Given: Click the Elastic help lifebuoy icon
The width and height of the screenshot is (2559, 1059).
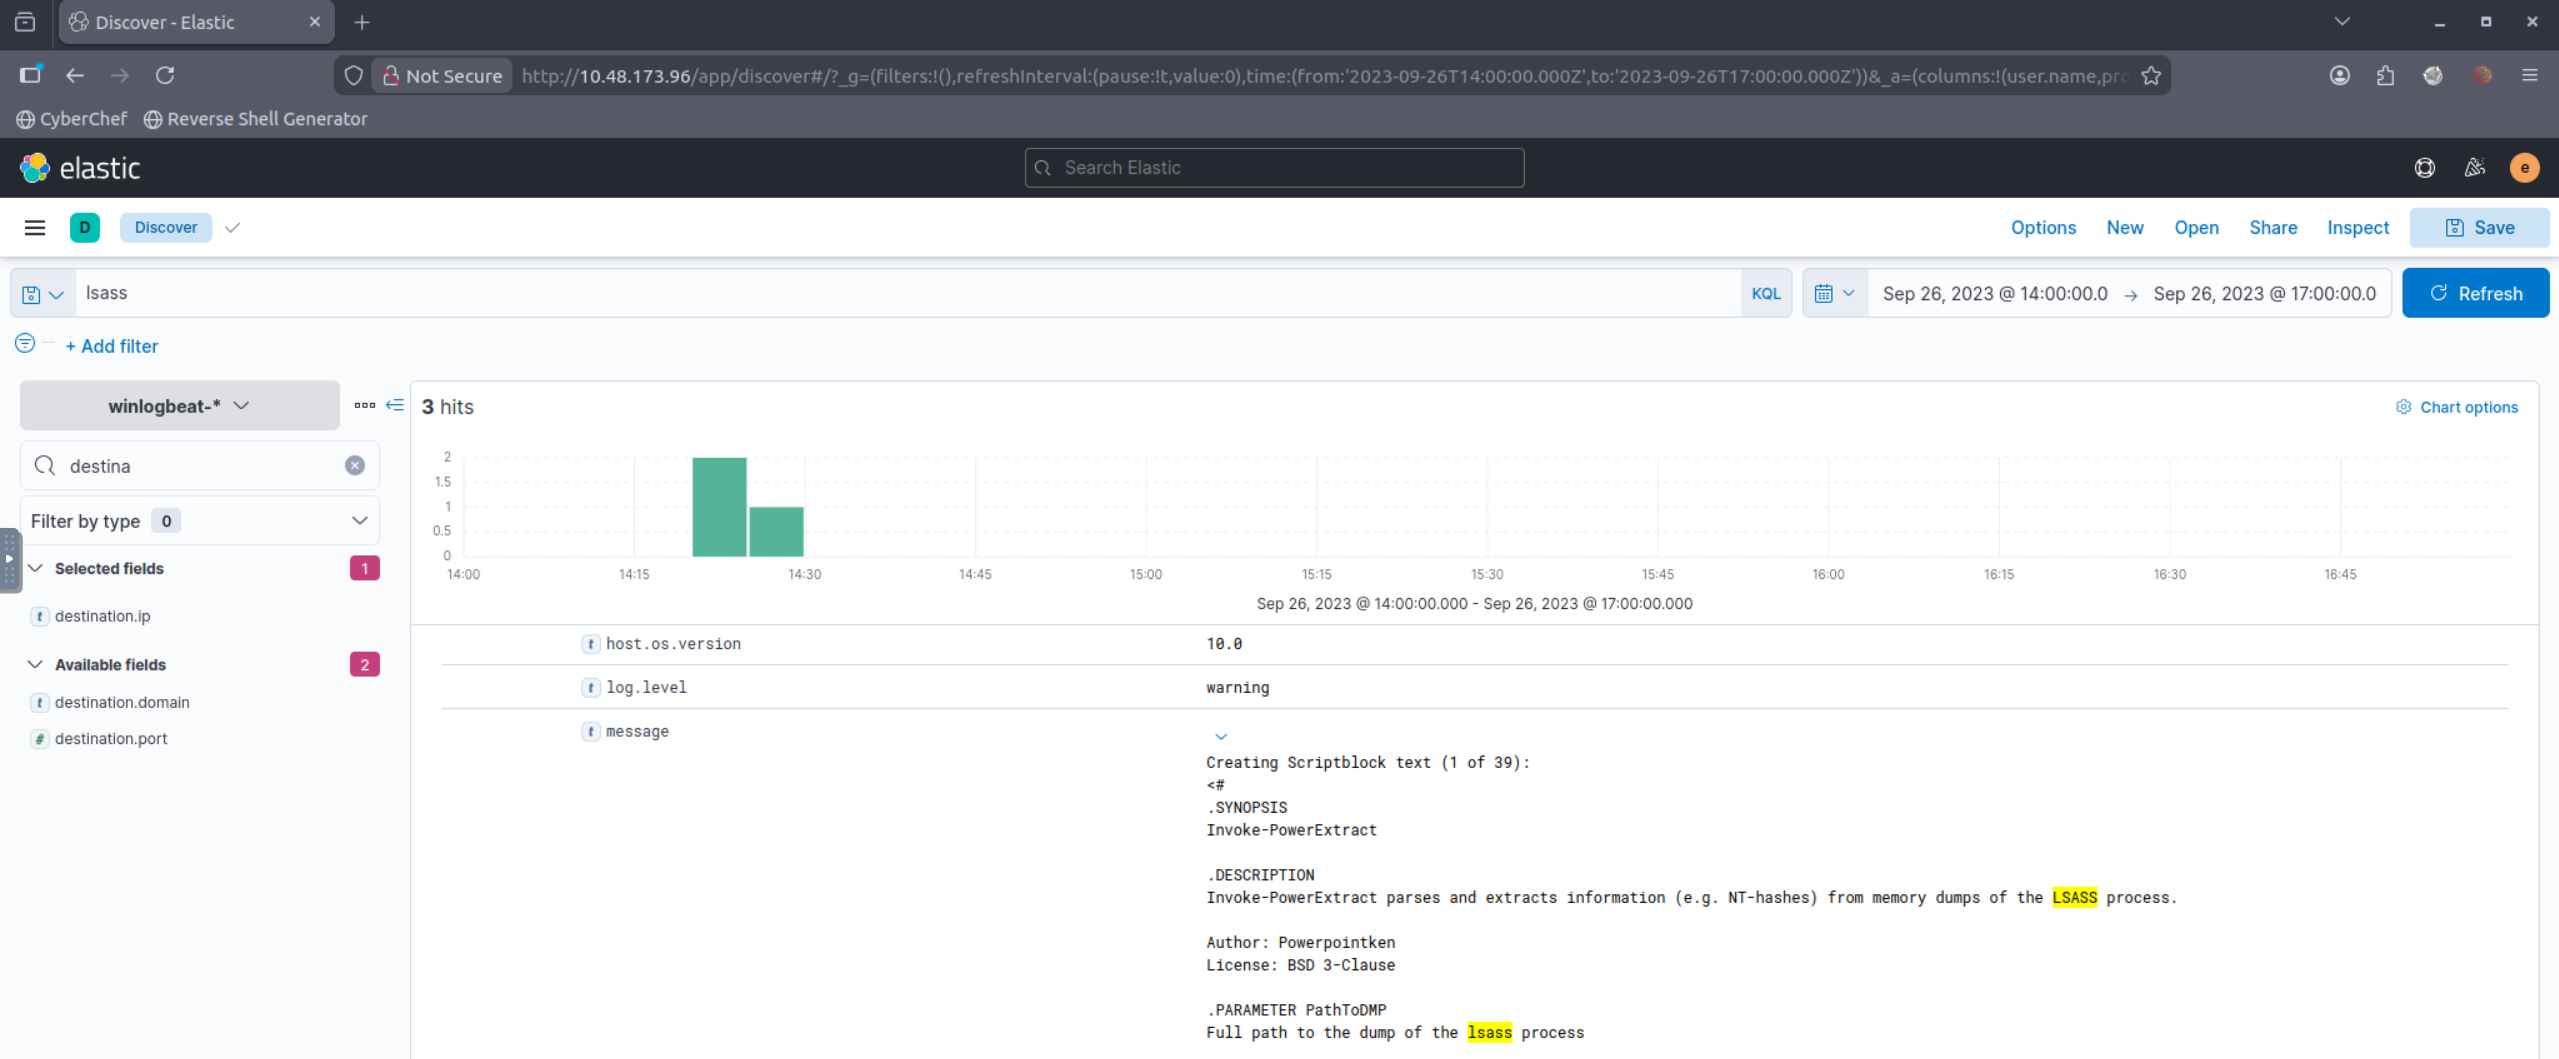Looking at the screenshot, I should click(x=2424, y=168).
